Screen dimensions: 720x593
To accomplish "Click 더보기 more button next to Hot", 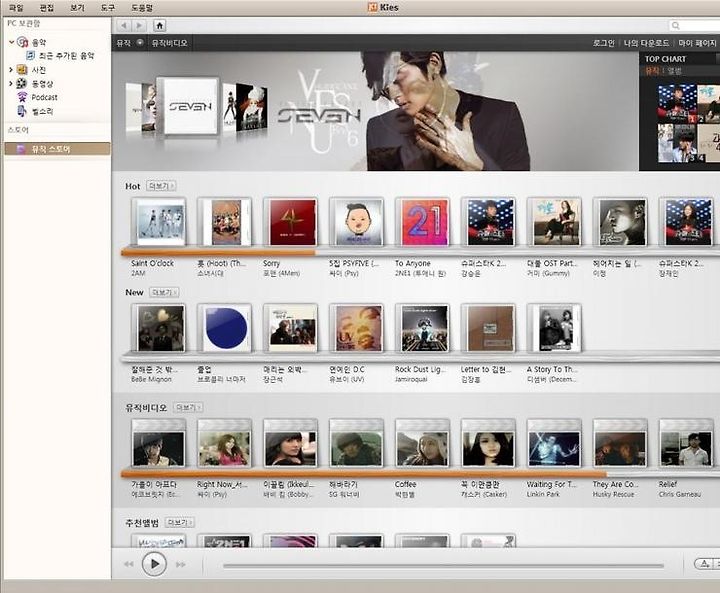I will (x=161, y=186).
